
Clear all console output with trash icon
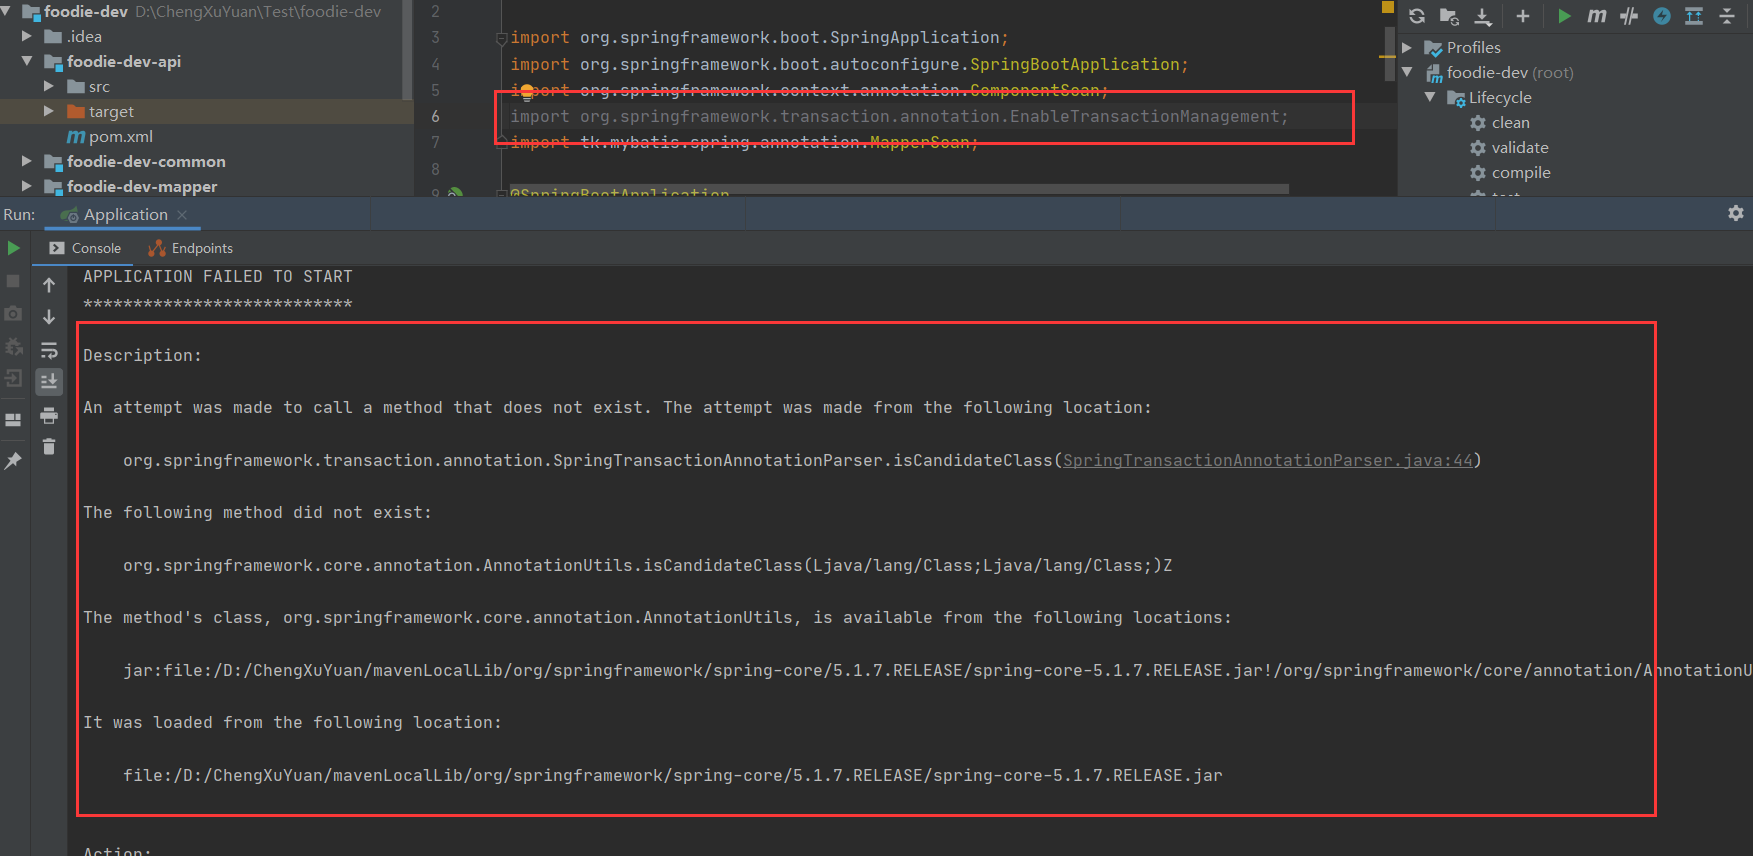coord(49,446)
